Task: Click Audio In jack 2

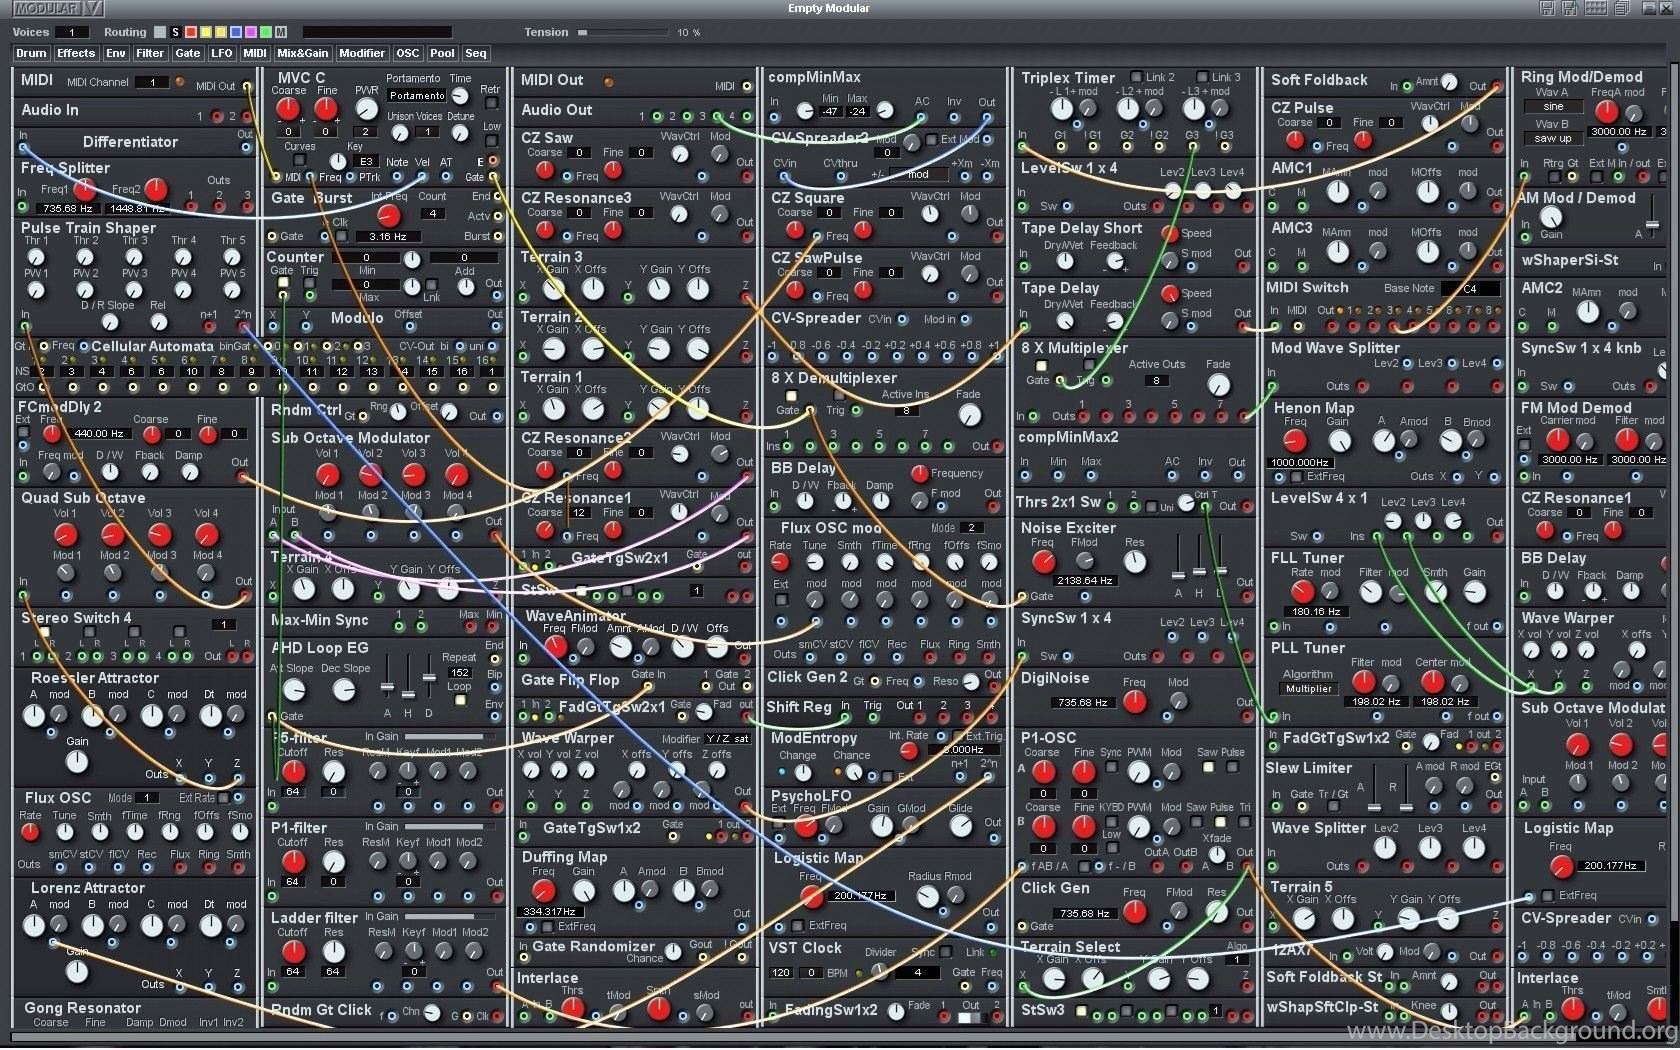Action: point(247,116)
